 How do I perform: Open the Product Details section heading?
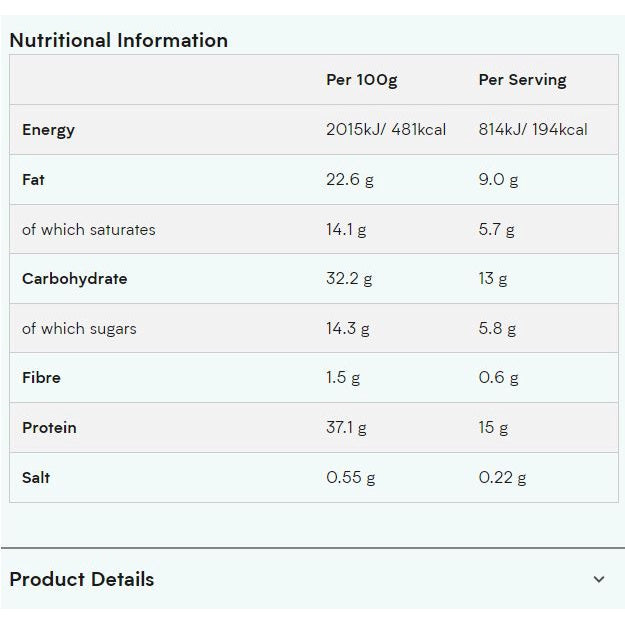[x=82, y=579]
